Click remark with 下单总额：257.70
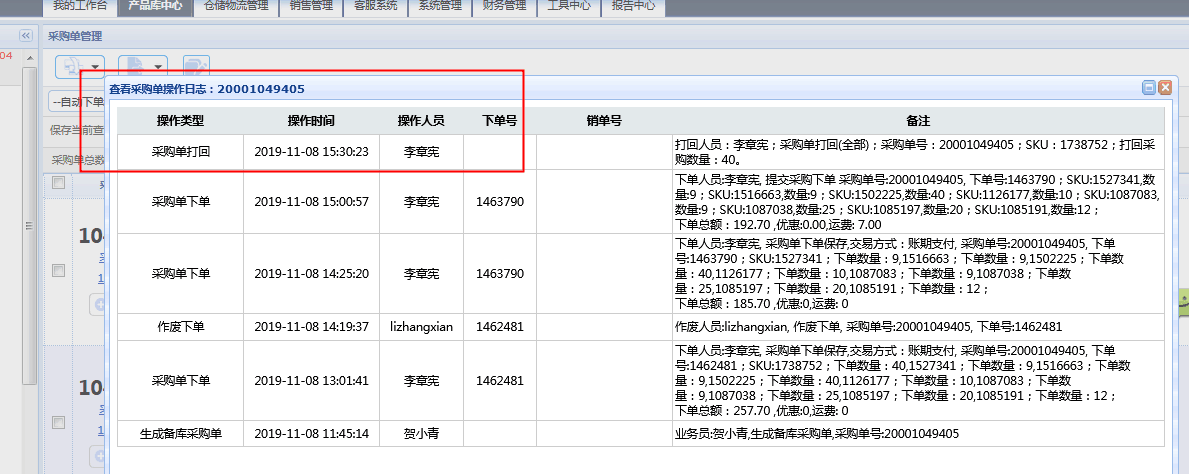This screenshot has width=1189, height=474. pyautogui.click(x=918, y=381)
